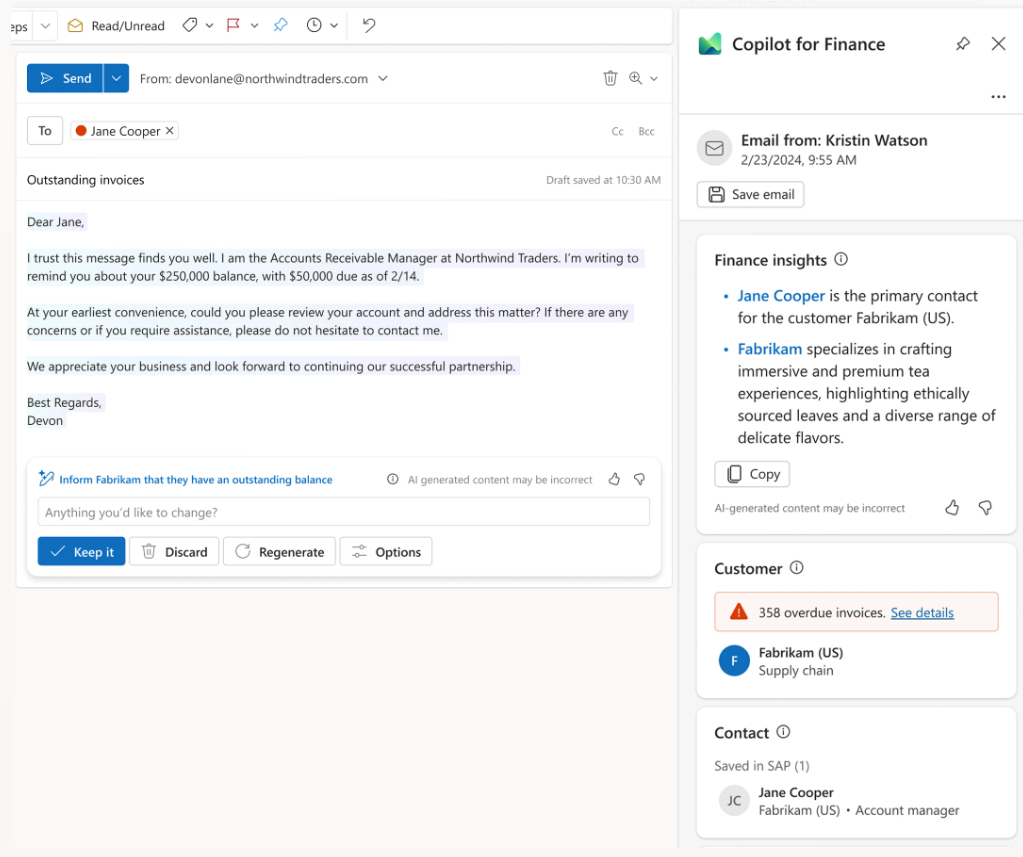Click the 'Anything you'd like to change?' field
This screenshot has width=1023, height=857.
[x=344, y=512]
